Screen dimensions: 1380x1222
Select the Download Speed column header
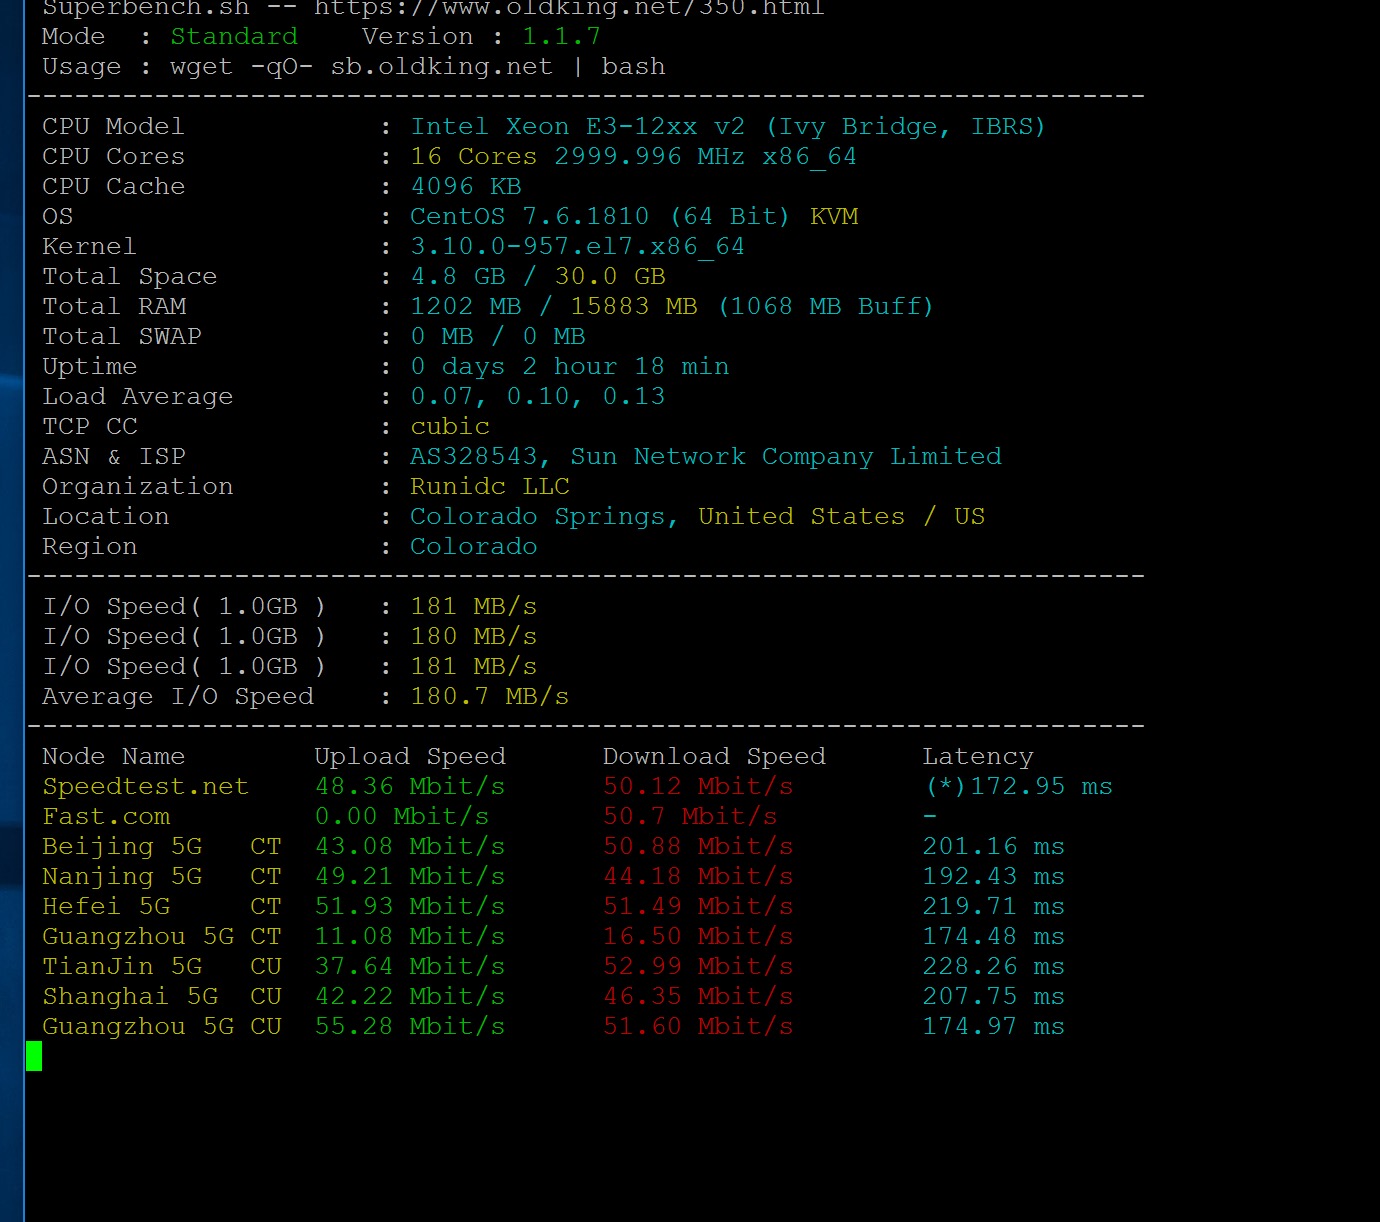714,757
